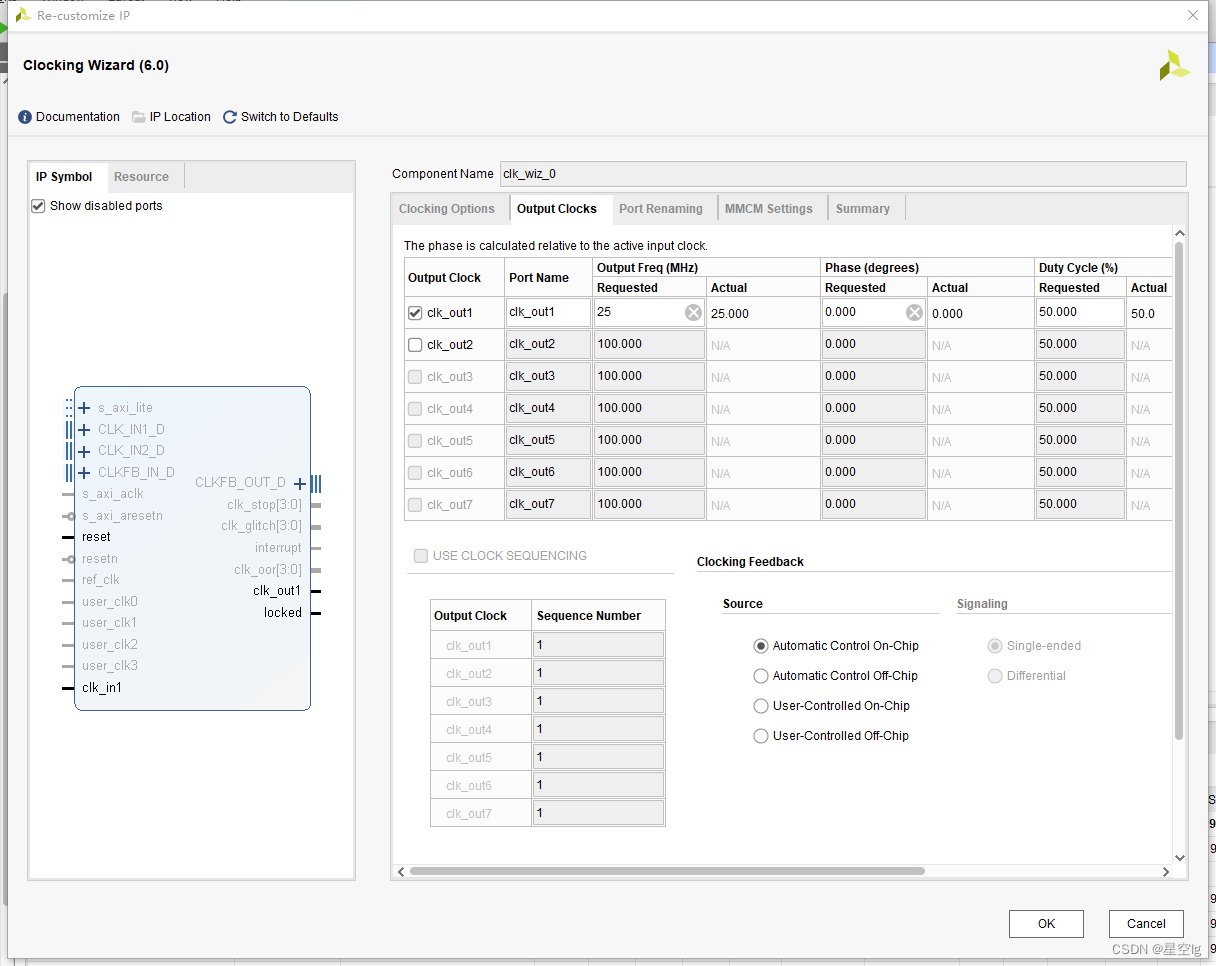Open the MMCM Settings tab

(x=769, y=209)
